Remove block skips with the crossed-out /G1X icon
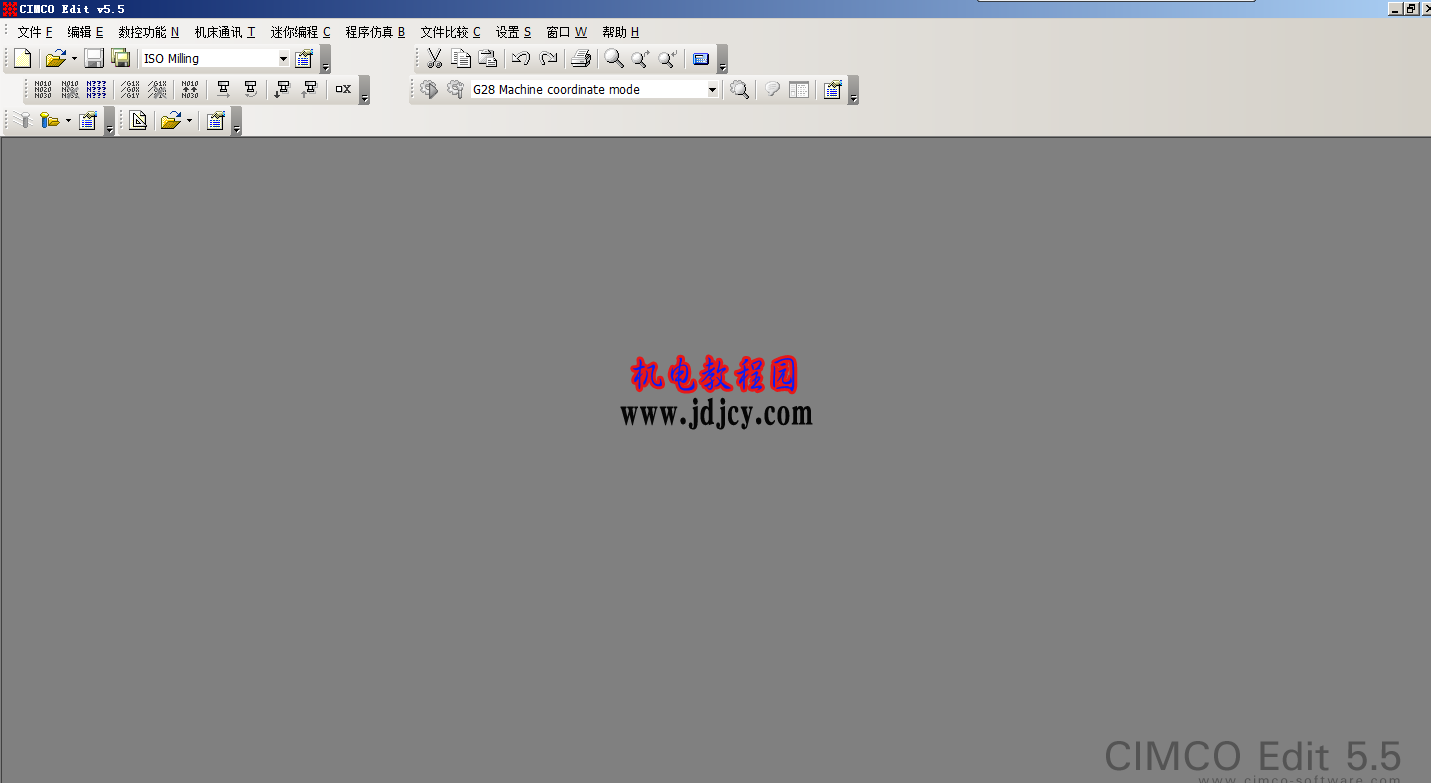1431x783 pixels. (157, 90)
